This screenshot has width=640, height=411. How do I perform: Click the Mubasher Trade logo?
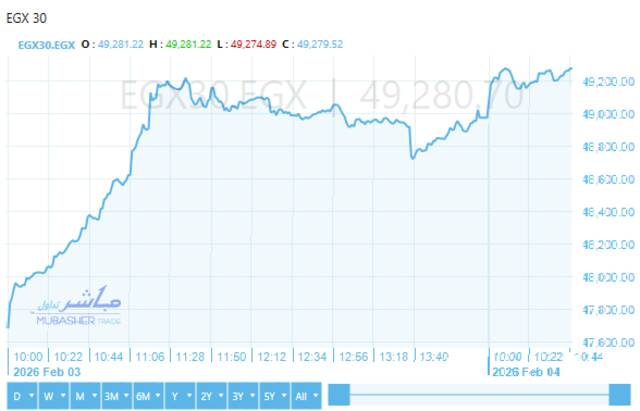click(x=69, y=305)
